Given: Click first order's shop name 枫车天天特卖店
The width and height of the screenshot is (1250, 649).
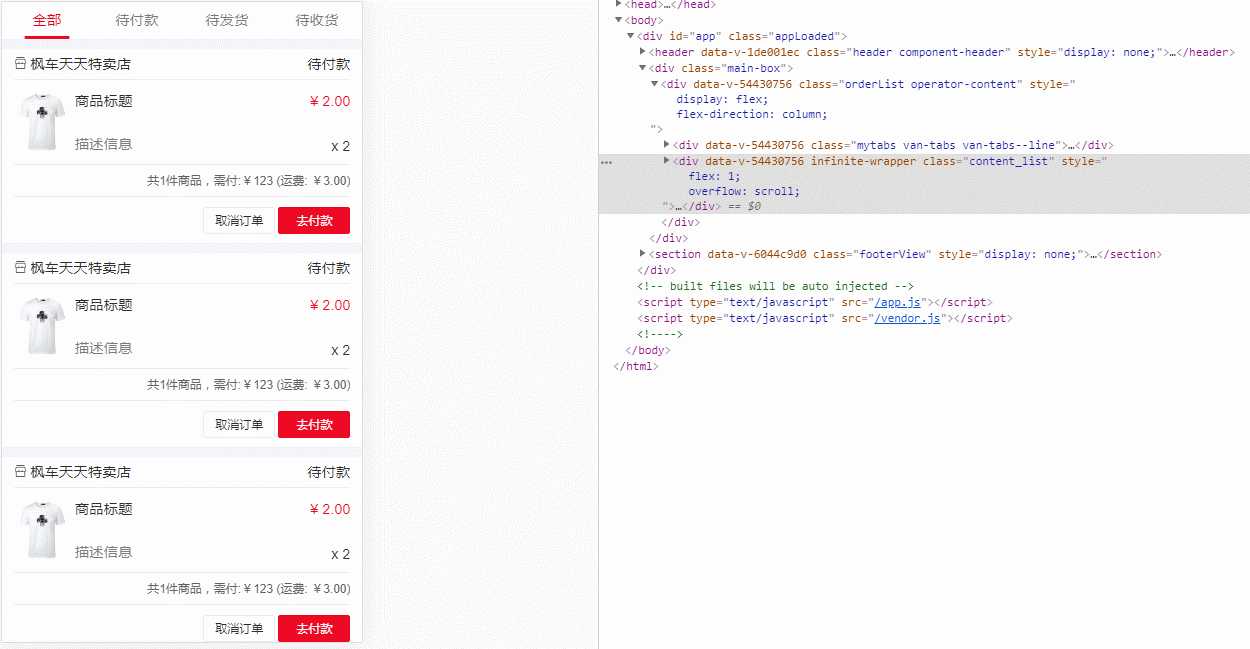Looking at the screenshot, I should click(80, 64).
